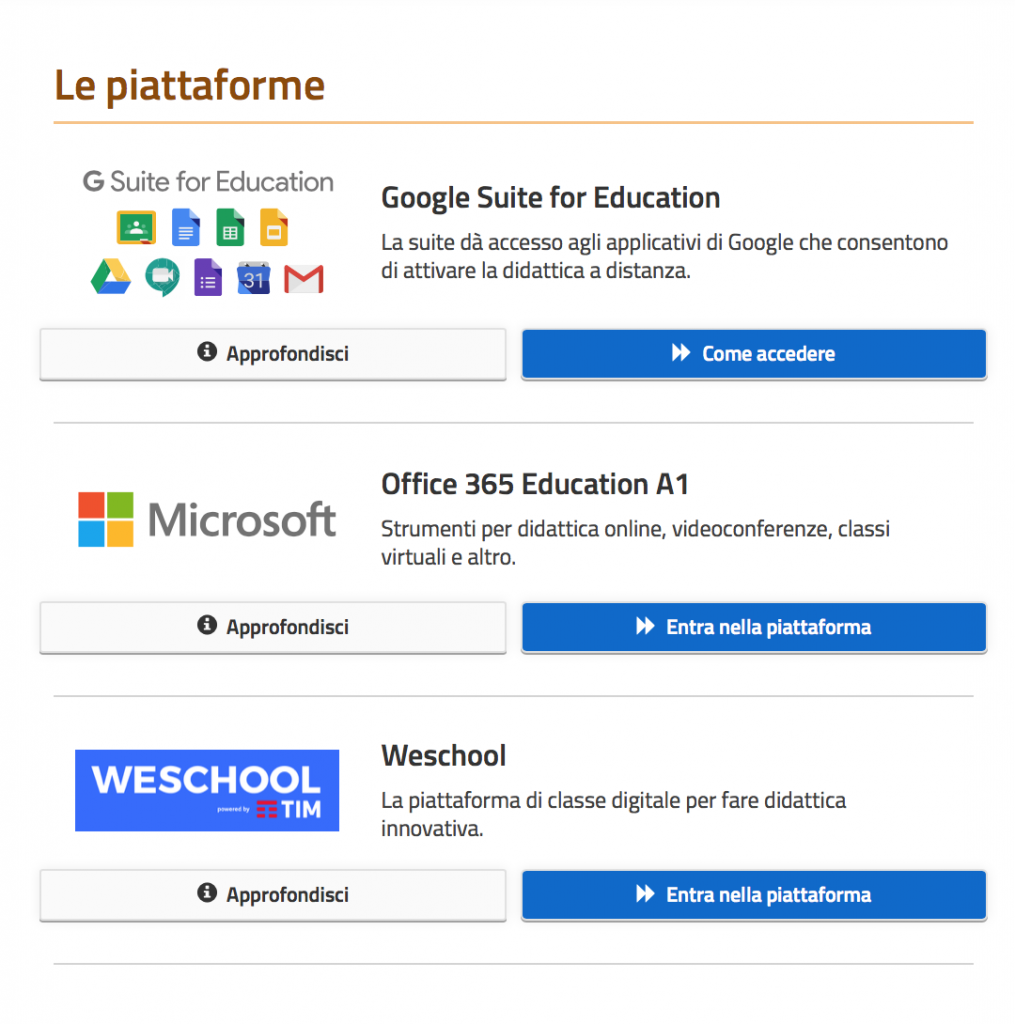Image resolution: width=1015 pixels, height=1024 pixels.
Task: Click the Google Sheets icon
Action: [x=230, y=227]
